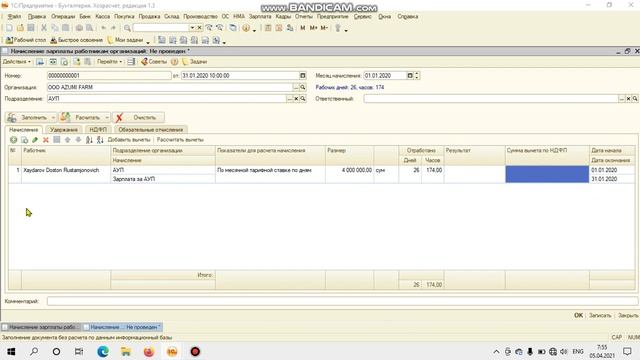Click the Save diskette icon in main toolbar
The width and height of the screenshot is (640, 360).
click(31, 28)
